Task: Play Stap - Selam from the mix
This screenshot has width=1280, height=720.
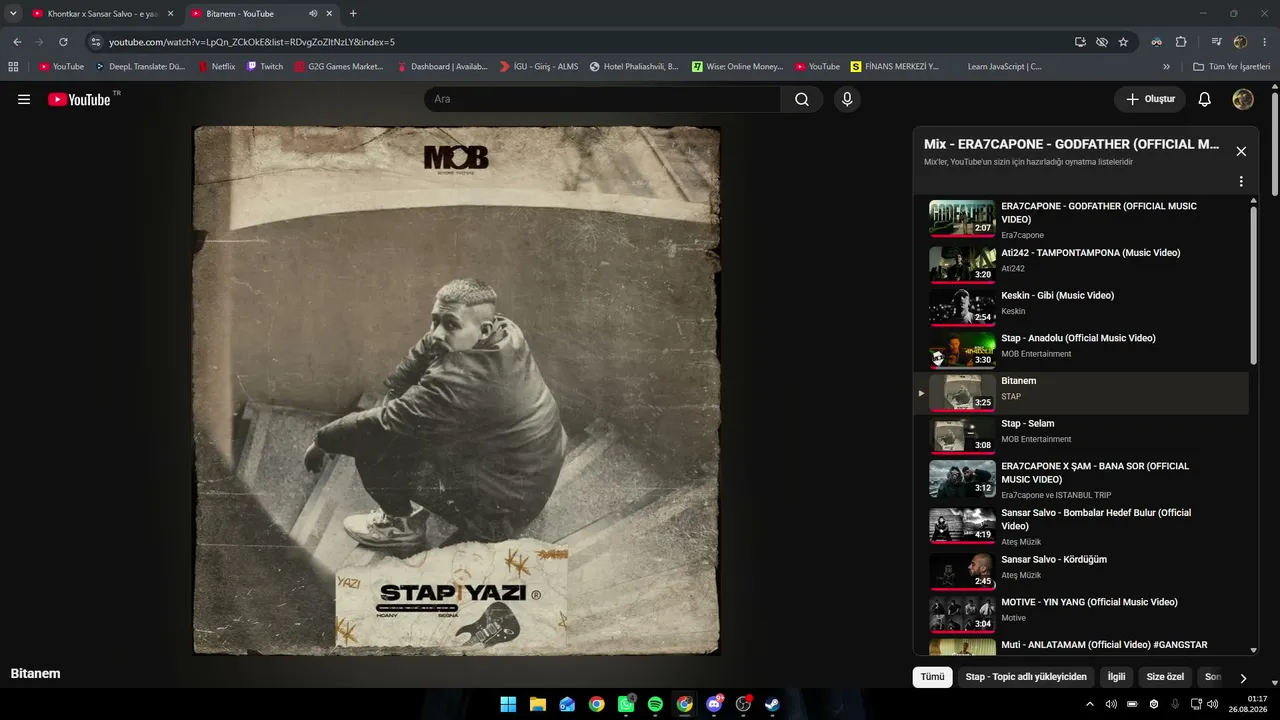Action: (962, 434)
